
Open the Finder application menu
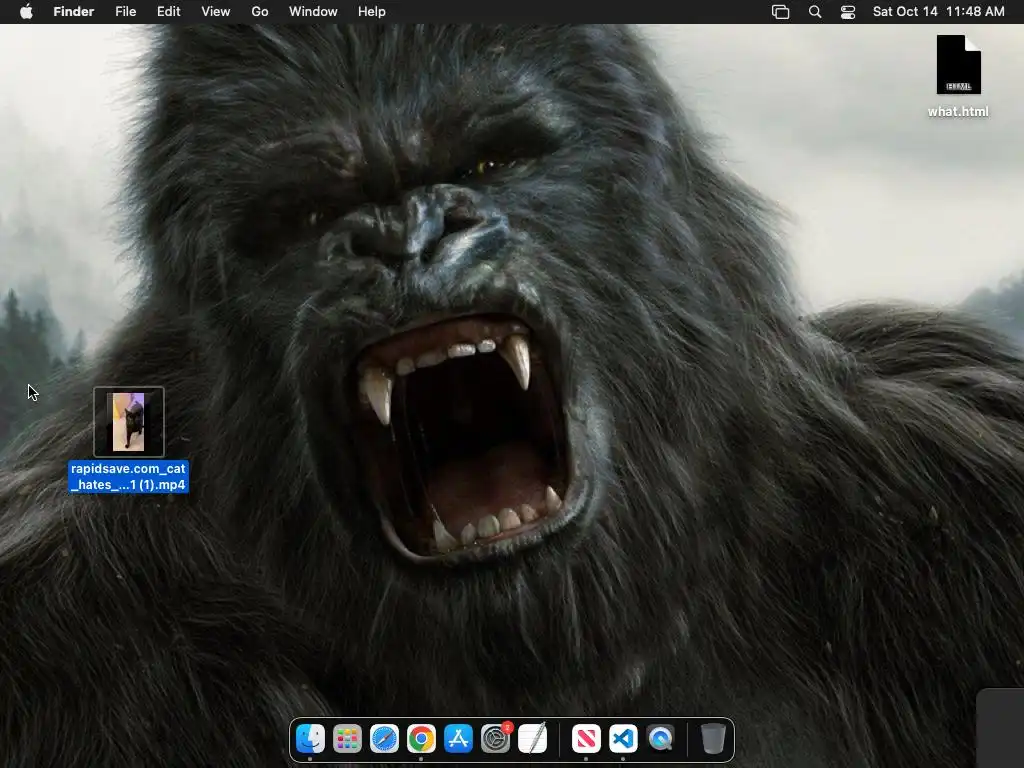[74, 12]
